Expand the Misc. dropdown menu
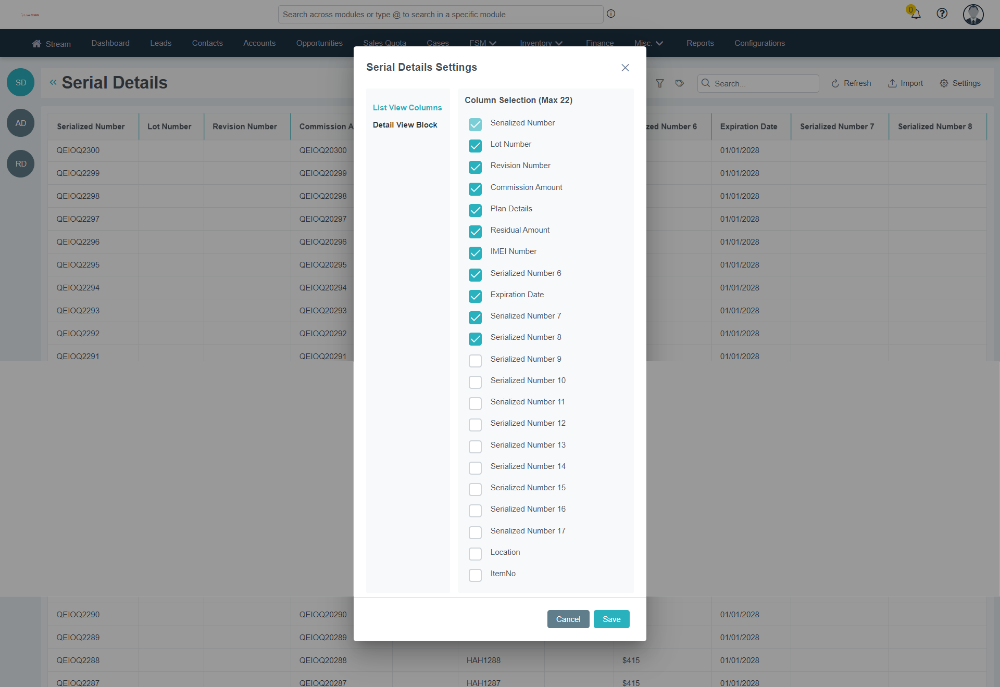Screen dimensions: 1000x687 (649, 44)
